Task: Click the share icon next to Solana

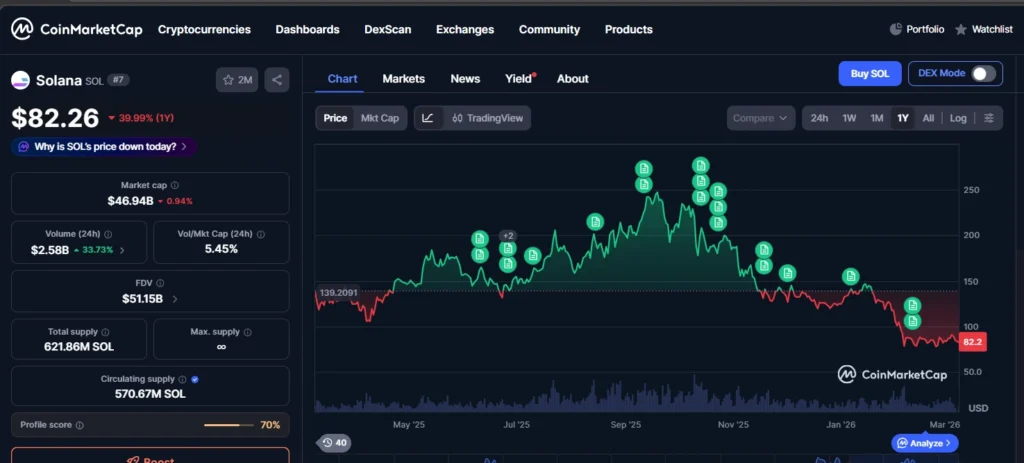Action: [x=277, y=80]
